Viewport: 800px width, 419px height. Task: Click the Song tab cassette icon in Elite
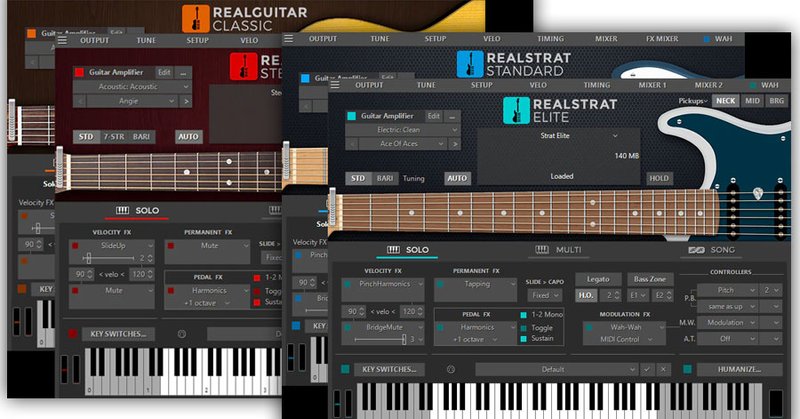(x=696, y=250)
